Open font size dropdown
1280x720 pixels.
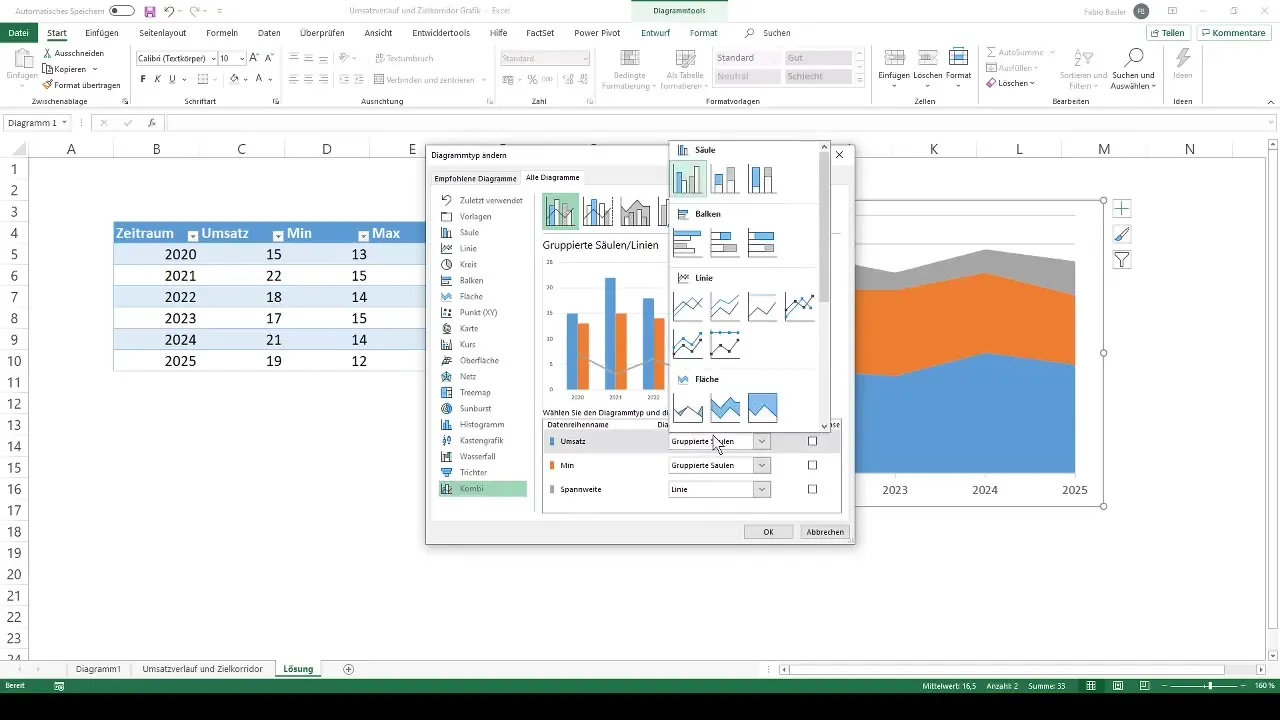pos(241,59)
